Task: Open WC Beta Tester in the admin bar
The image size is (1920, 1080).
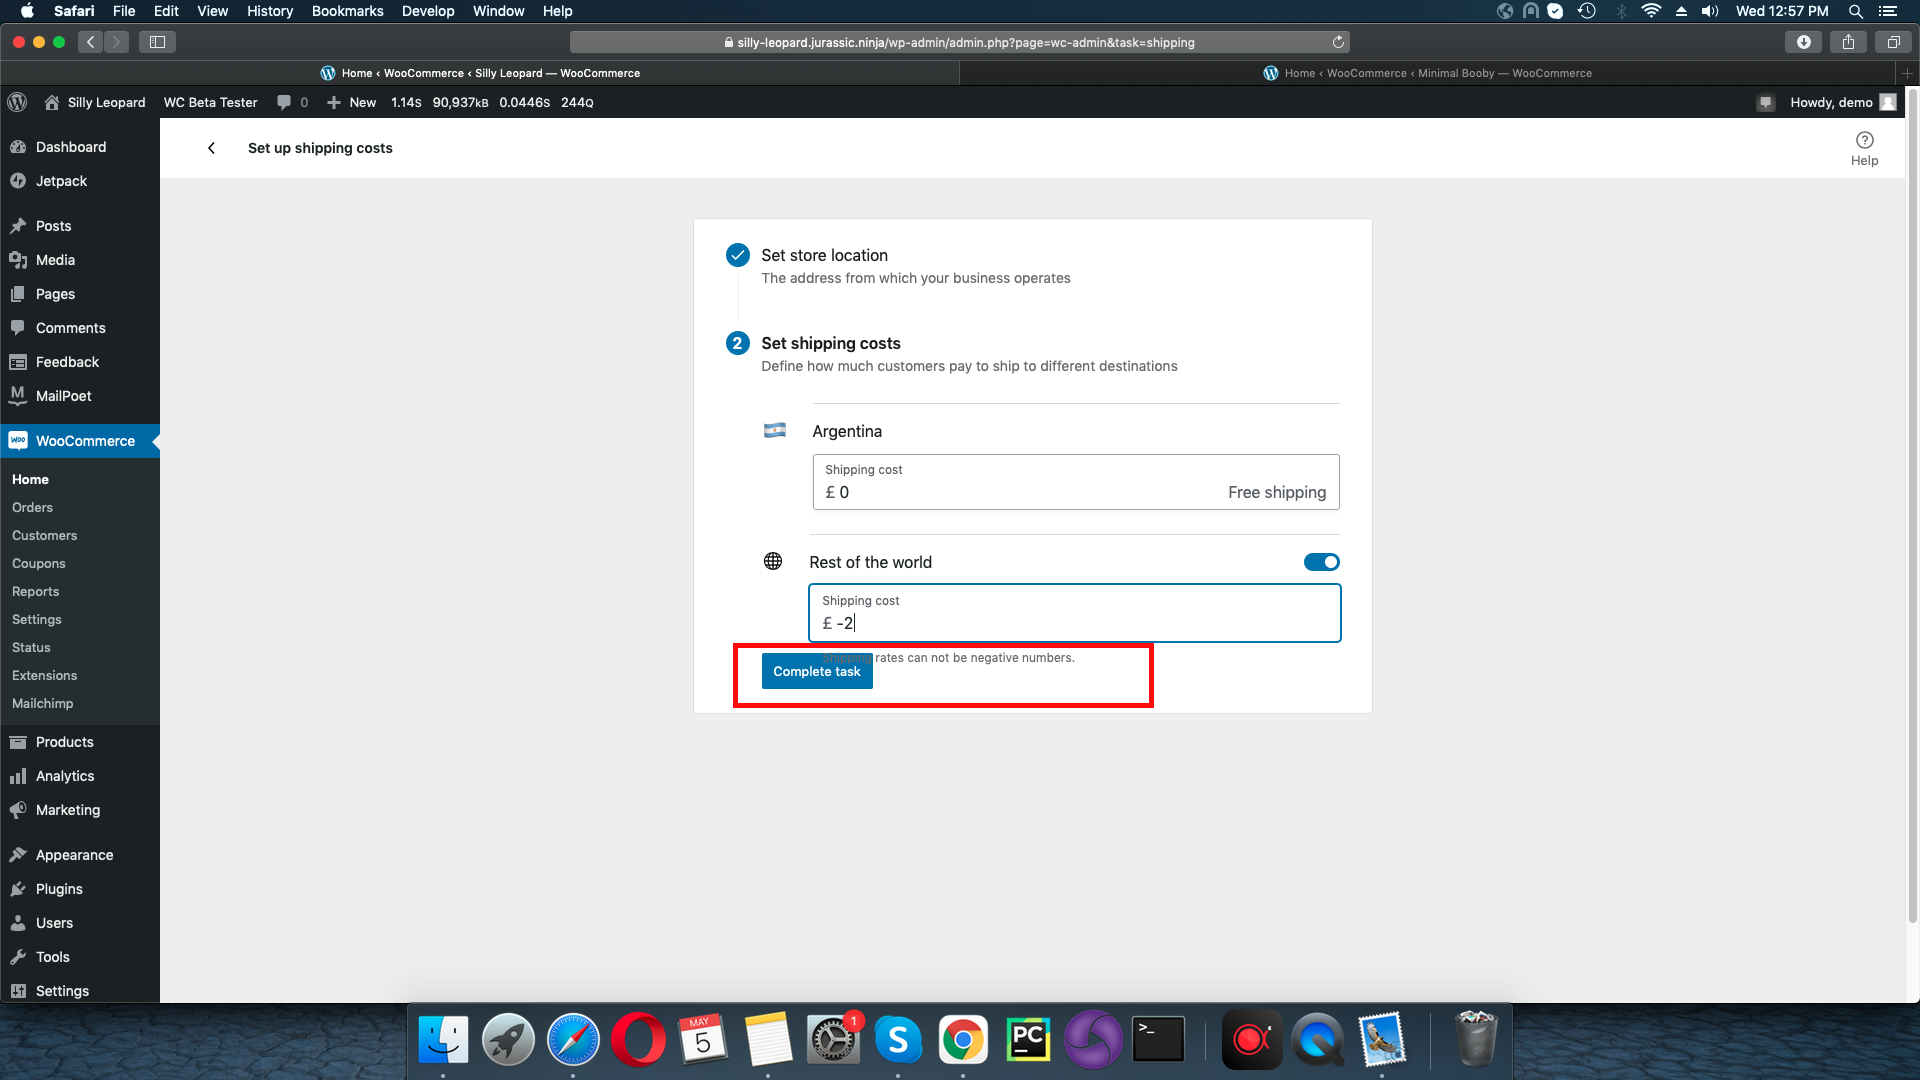Action: tap(210, 102)
